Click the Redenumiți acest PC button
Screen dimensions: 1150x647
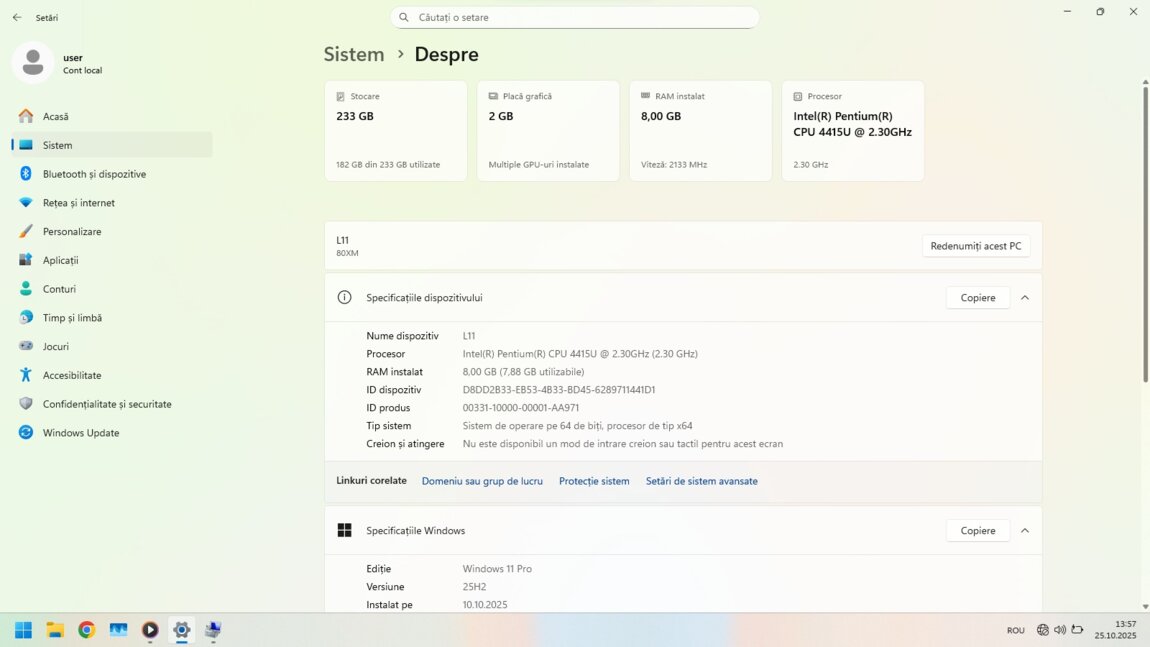pyautogui.click(x=975, y=246)
